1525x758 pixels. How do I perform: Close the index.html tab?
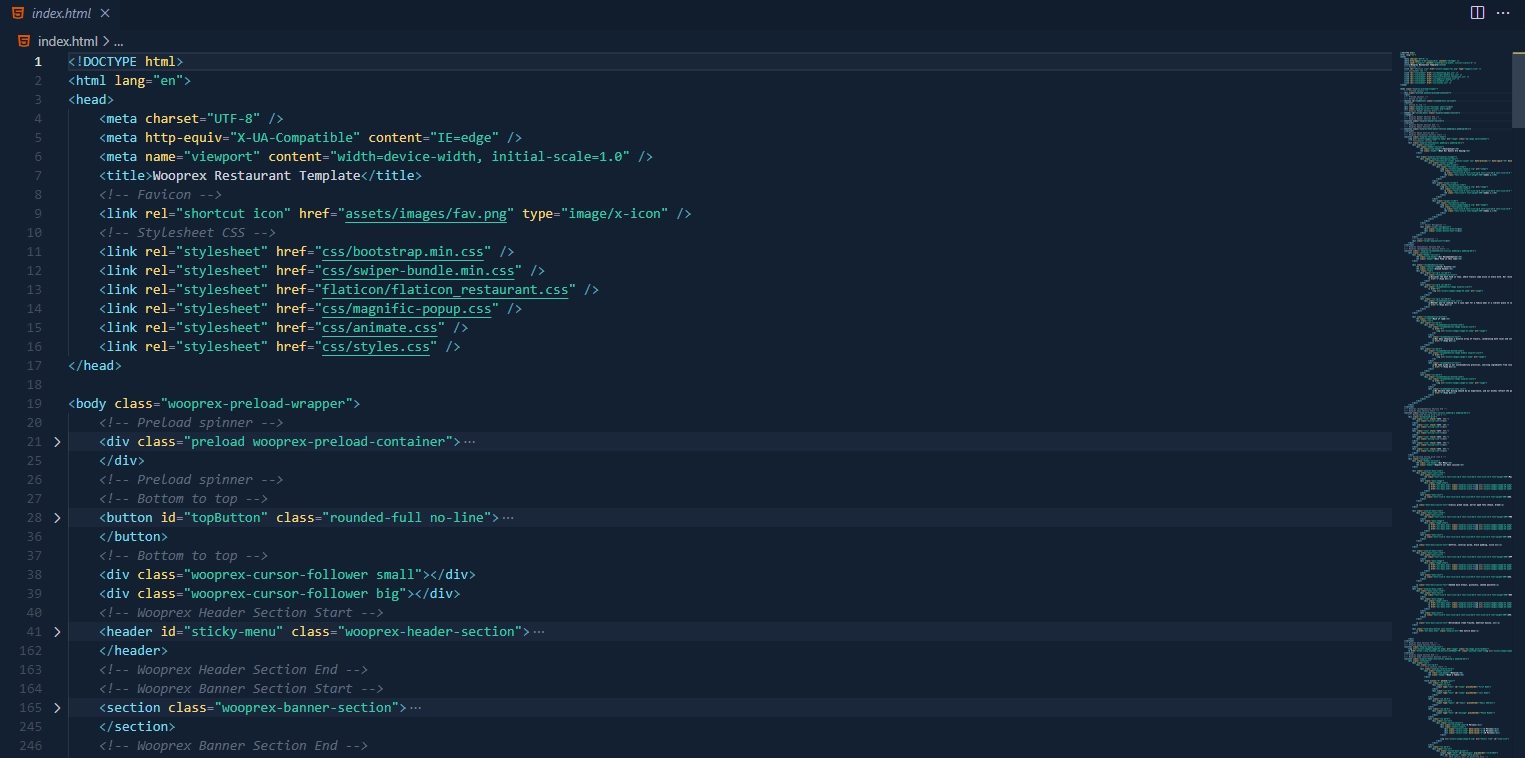click(x=104, y=13)
